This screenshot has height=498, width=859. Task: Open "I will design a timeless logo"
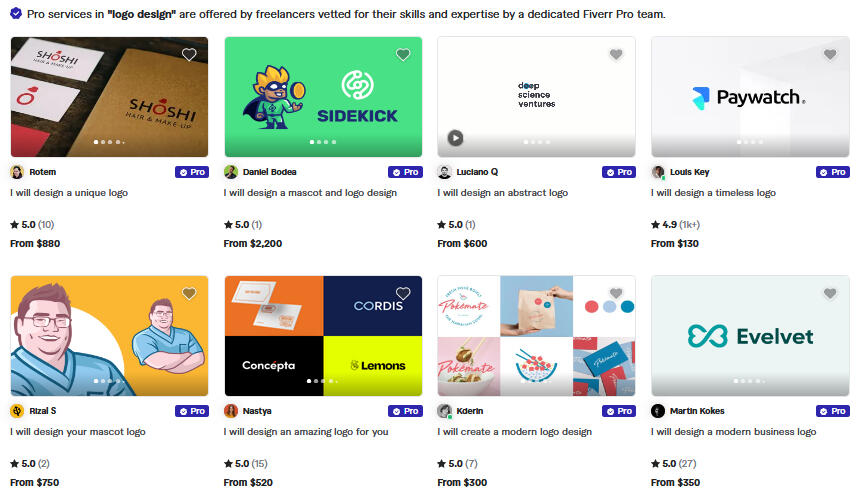pos(713,193)
